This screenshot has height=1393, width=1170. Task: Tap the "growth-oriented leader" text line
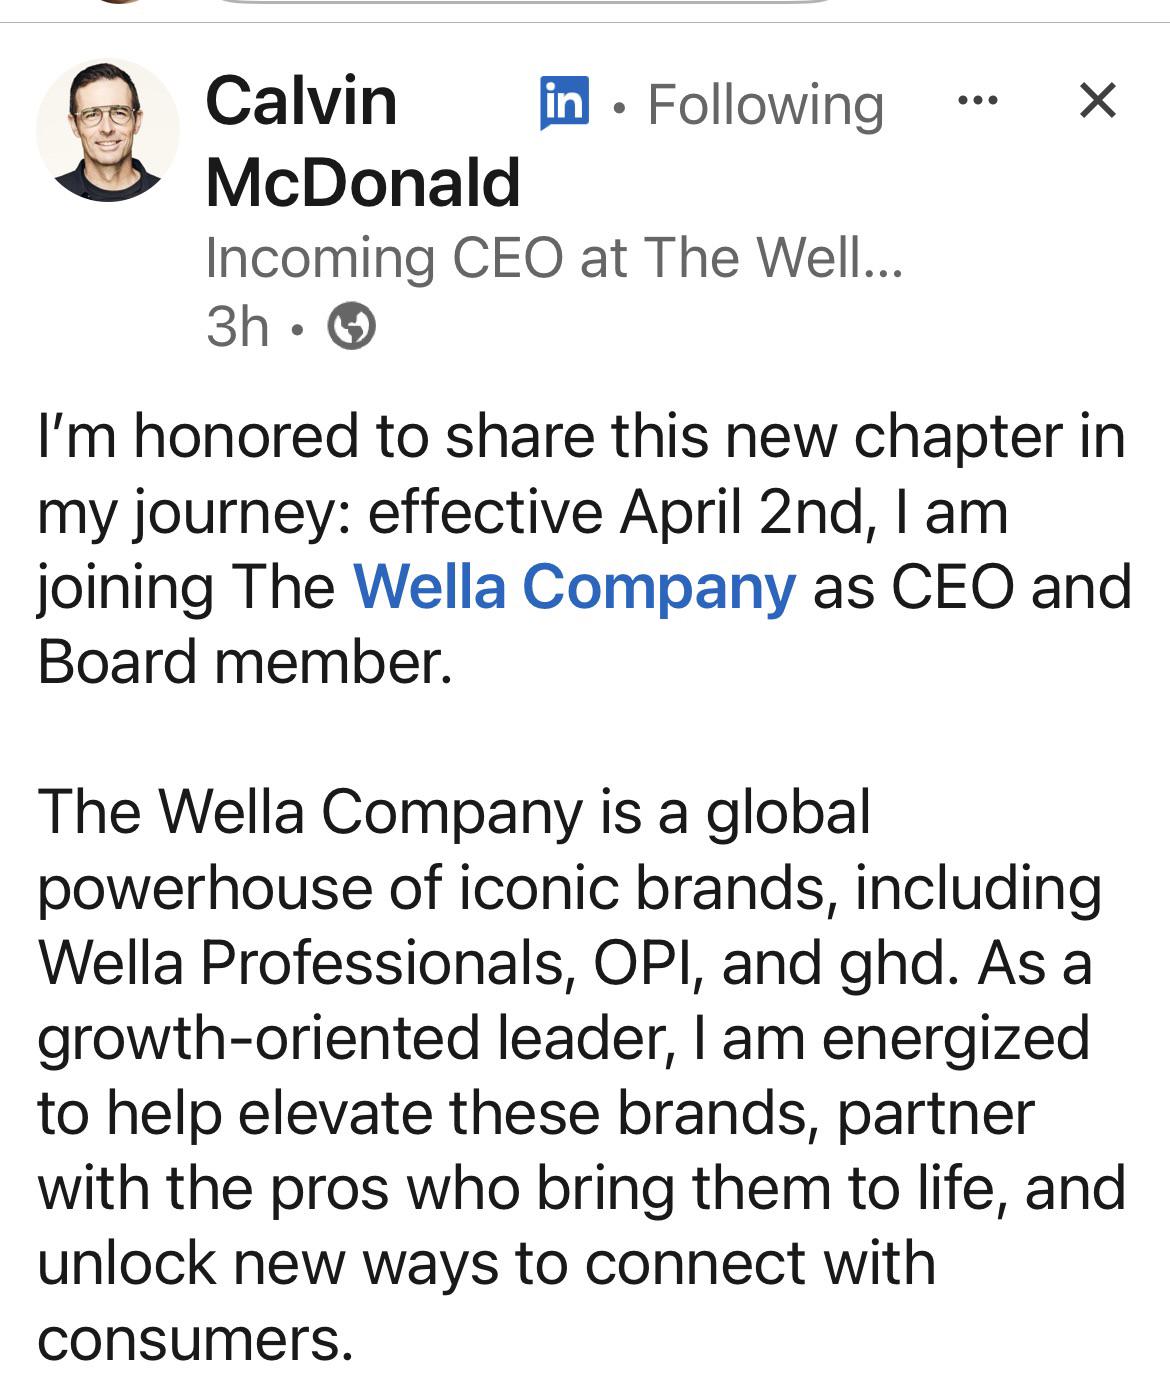(562, 1037)
